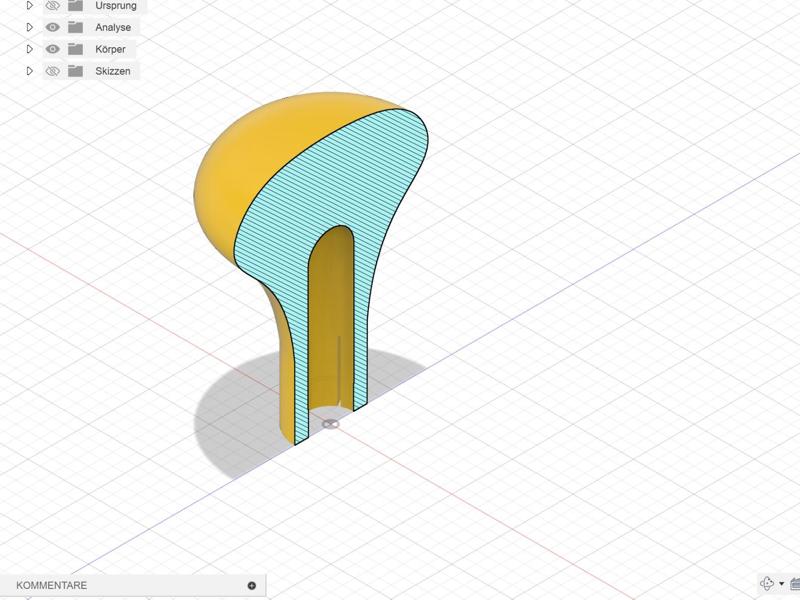
Task: Open the Orbit tool dropdown arrow
Action: [x=781, y=584]
